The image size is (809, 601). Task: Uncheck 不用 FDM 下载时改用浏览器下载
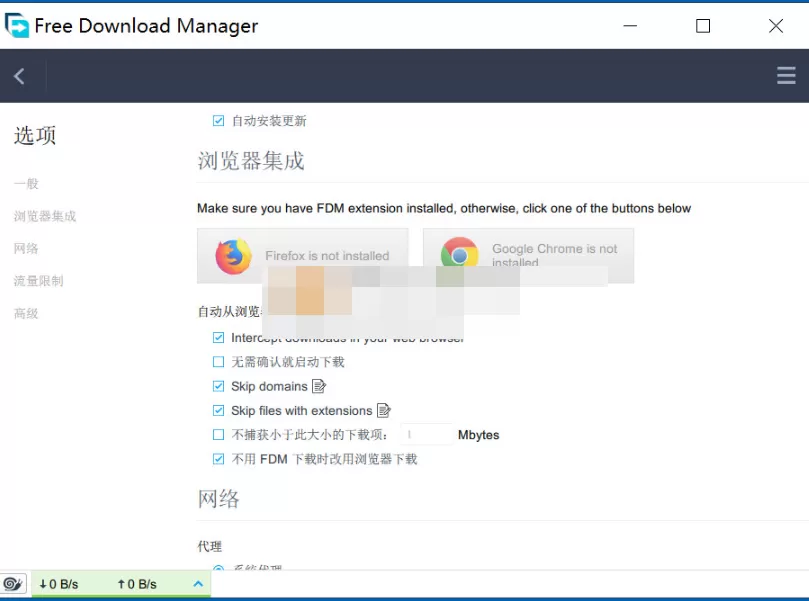point(218,458)
